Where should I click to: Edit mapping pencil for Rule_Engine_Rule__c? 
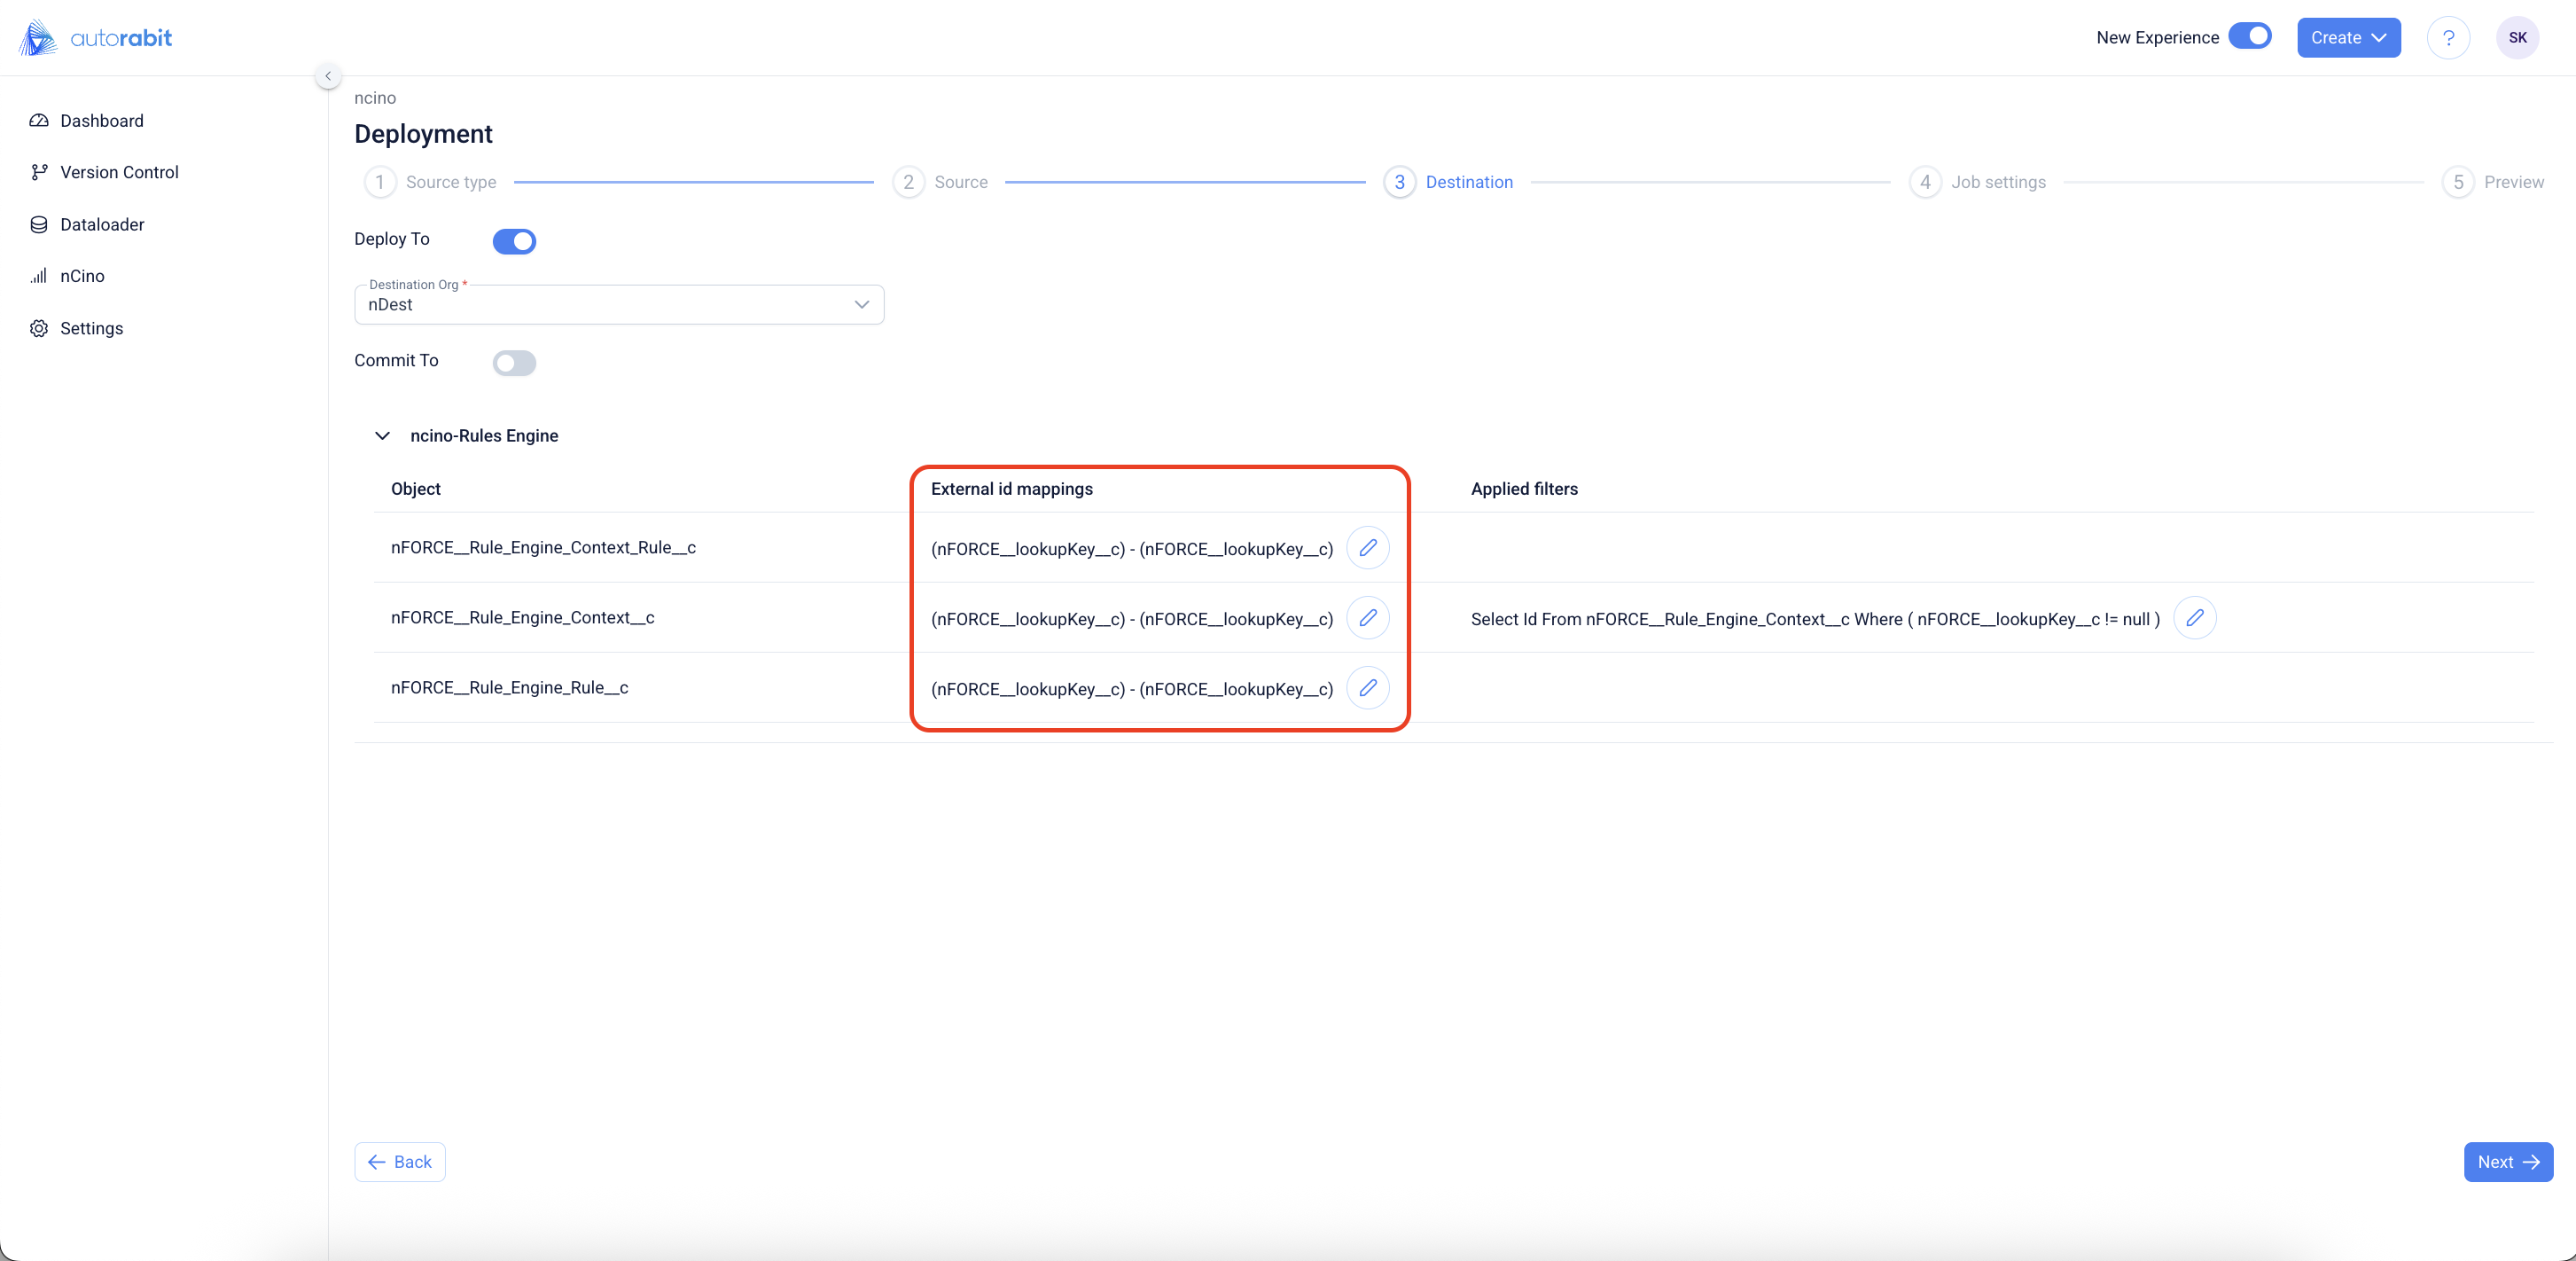[1367, 688]
